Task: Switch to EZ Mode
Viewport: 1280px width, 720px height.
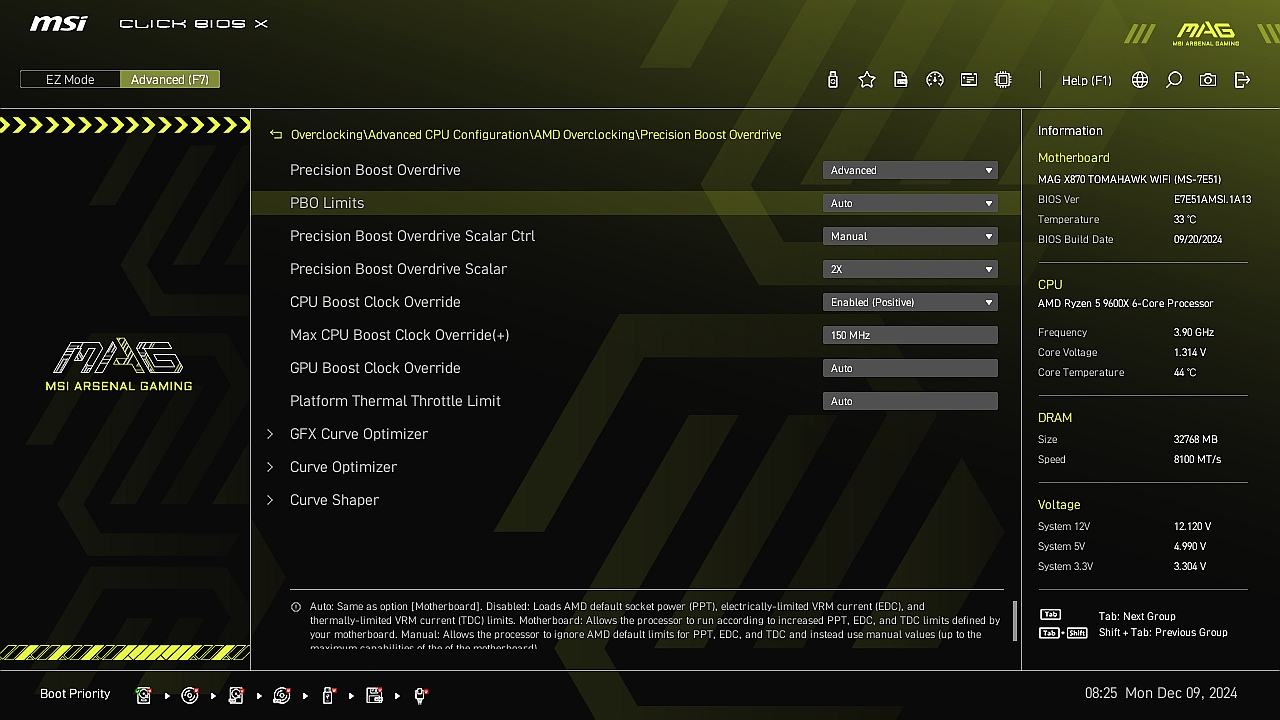Action: (70, 79)
